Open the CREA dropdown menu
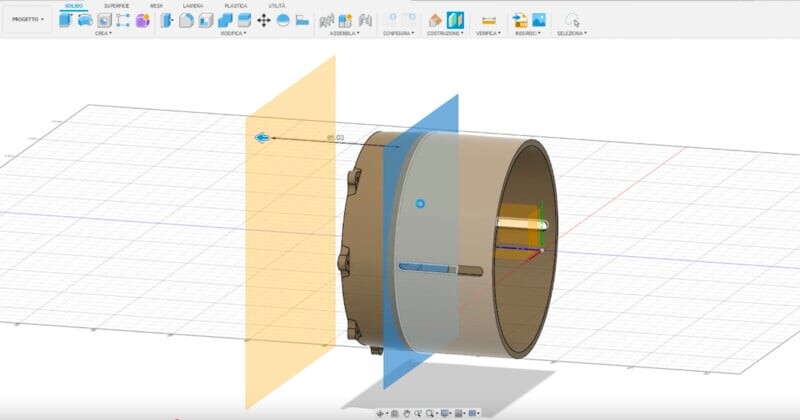 pos(102,33)
